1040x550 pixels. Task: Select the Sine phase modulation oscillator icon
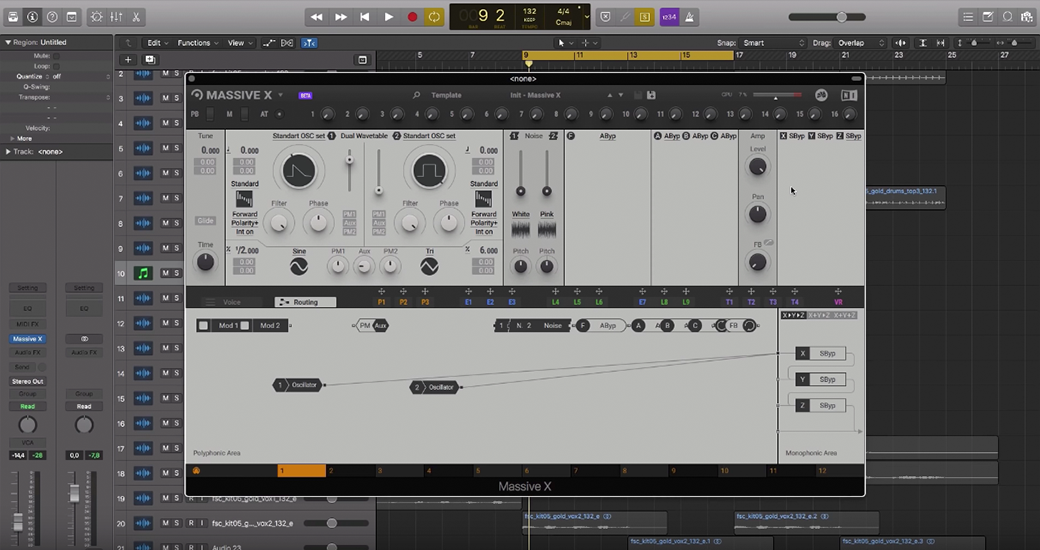tap(299, 267)
